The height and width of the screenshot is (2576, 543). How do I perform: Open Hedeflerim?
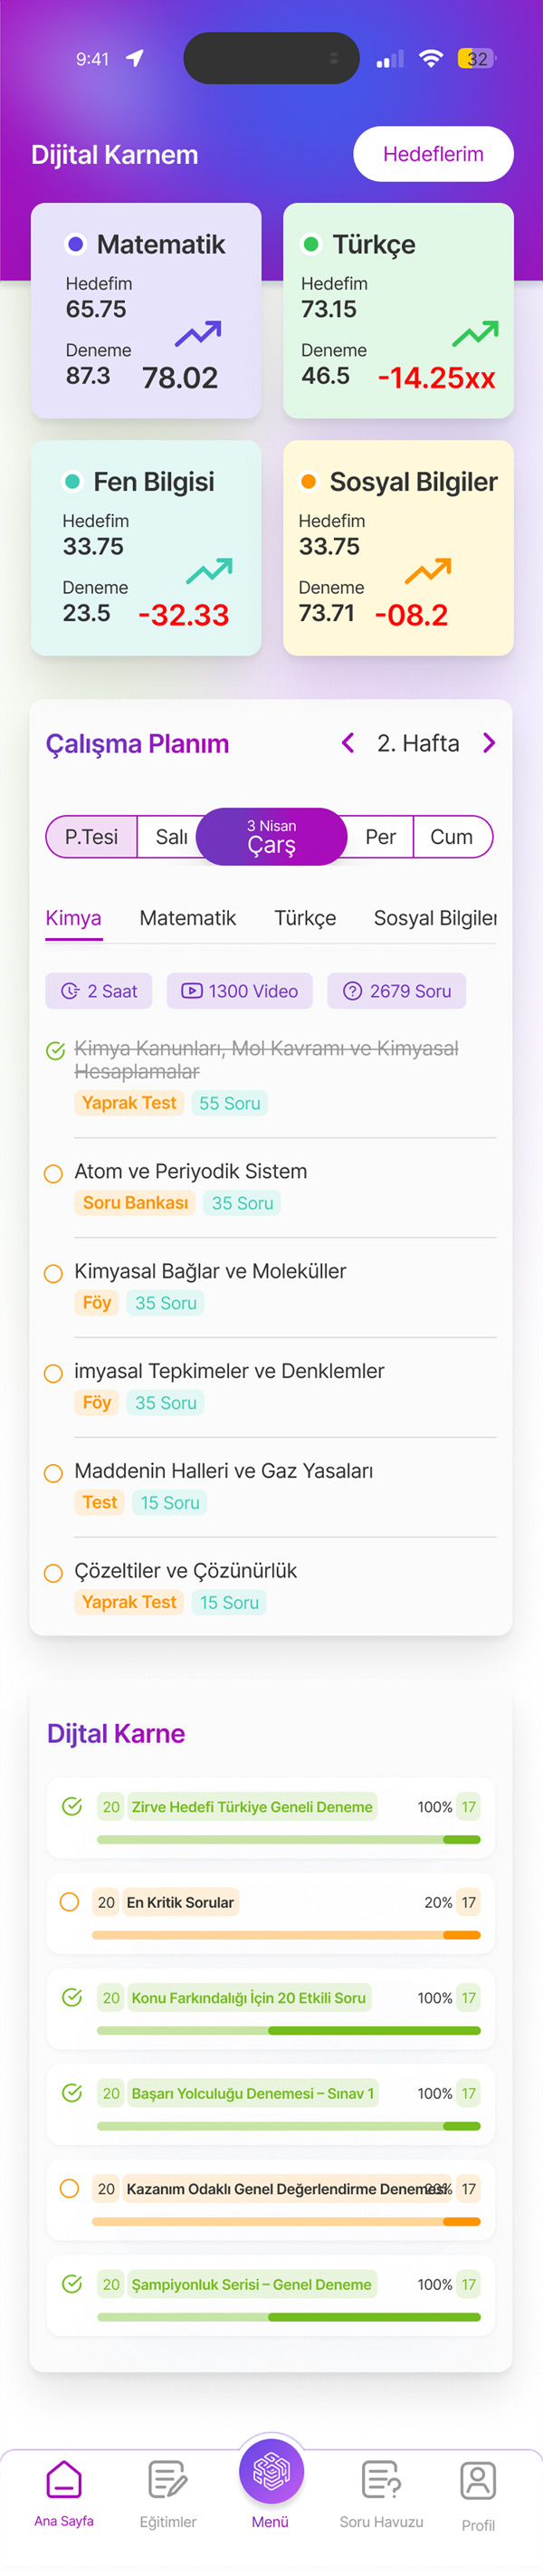[x=433, y=153]
